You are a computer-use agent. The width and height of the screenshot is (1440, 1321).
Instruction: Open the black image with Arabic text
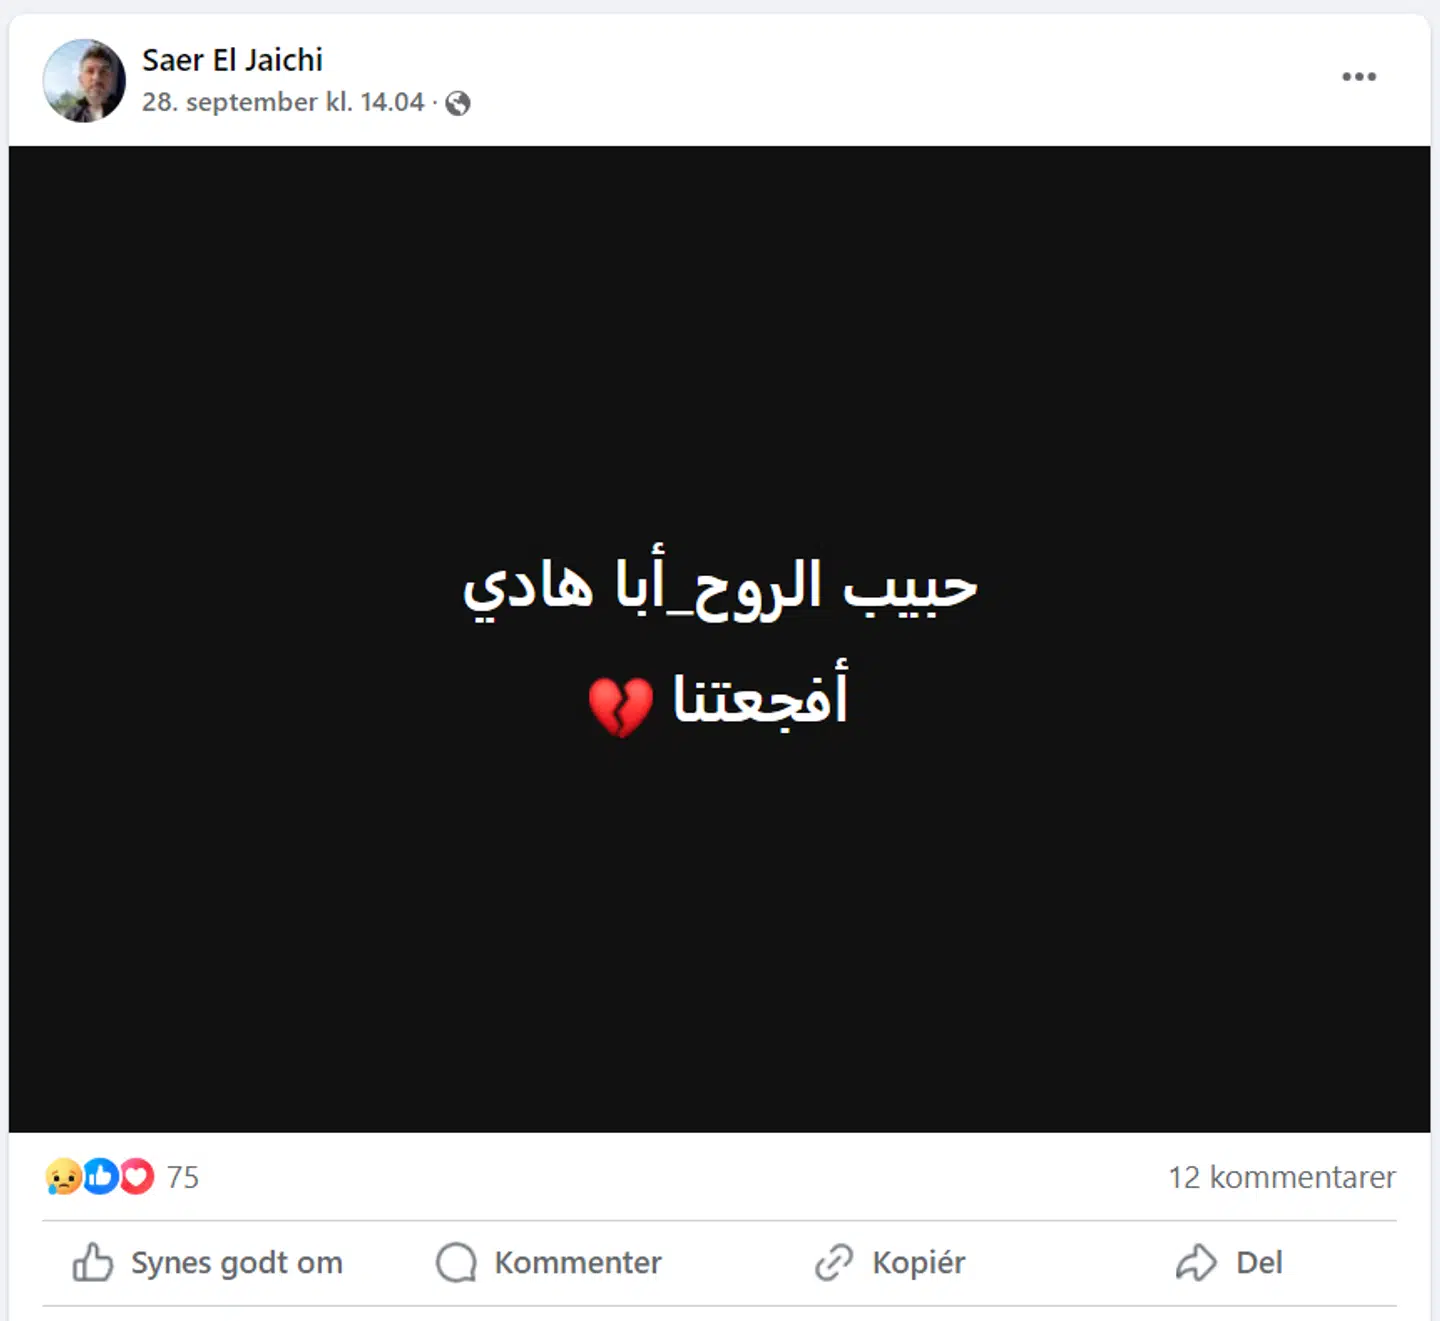click(720, 639)
